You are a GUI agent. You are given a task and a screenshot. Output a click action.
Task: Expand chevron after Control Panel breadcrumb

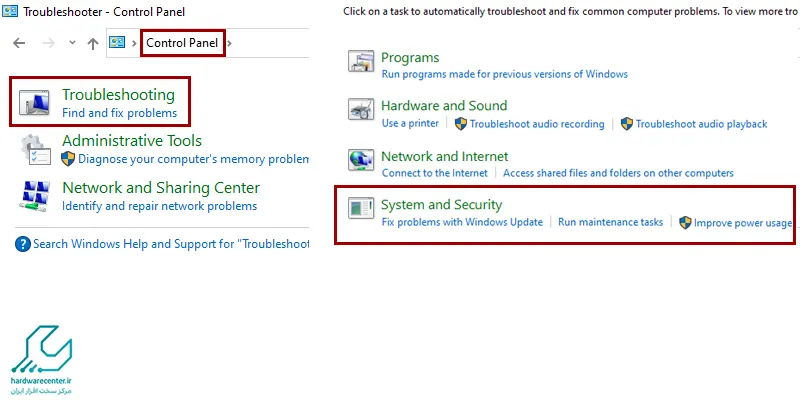click(x=230, y=43)
